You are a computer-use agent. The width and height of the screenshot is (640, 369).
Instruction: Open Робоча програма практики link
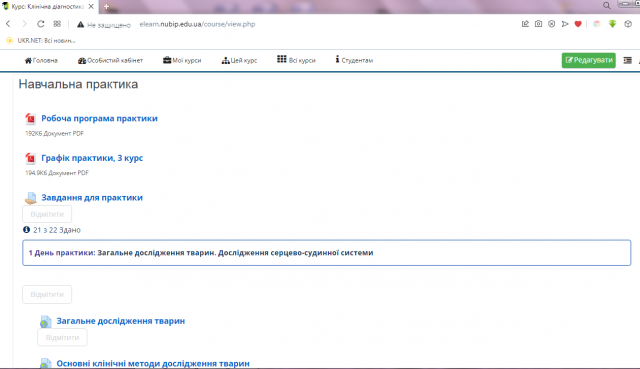99,118
